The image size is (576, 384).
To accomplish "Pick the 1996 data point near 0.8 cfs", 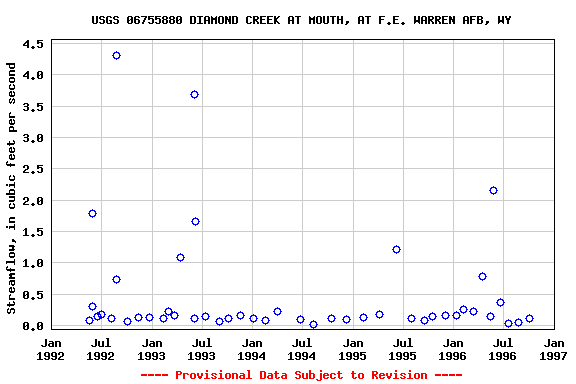I will coord(483,276).
